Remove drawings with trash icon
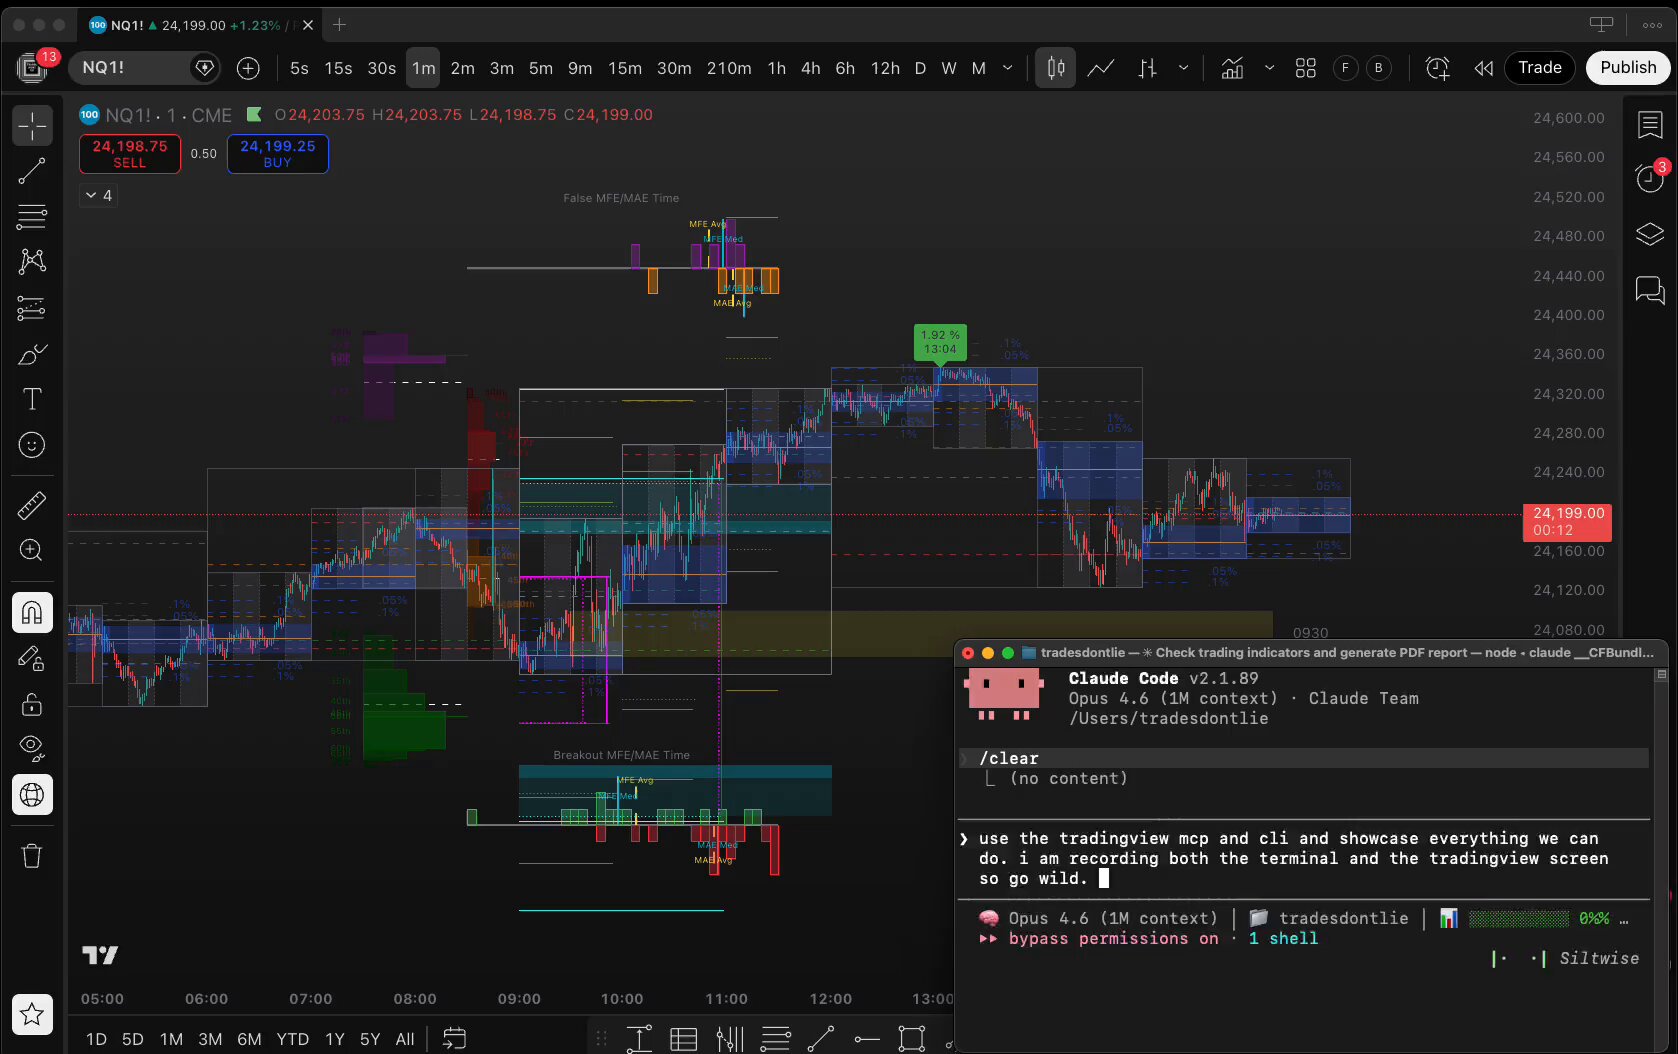Image resolution: width=1678 pixels, height=1054 pixels. coord(32,856)
